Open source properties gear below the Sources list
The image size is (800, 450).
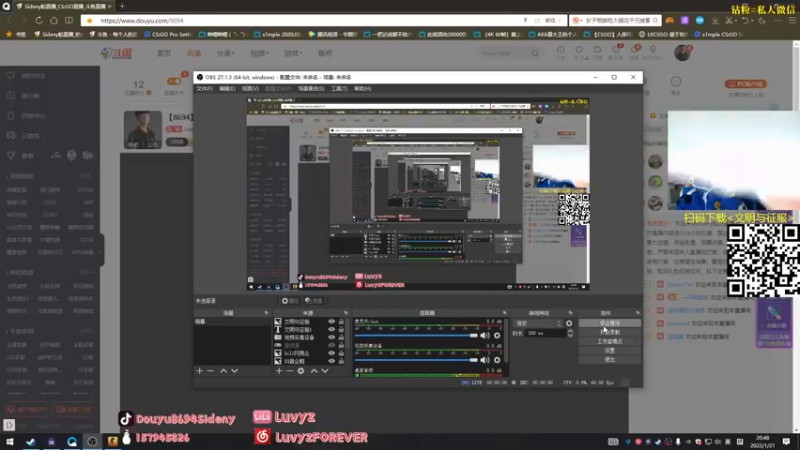[x=301, y=371]
